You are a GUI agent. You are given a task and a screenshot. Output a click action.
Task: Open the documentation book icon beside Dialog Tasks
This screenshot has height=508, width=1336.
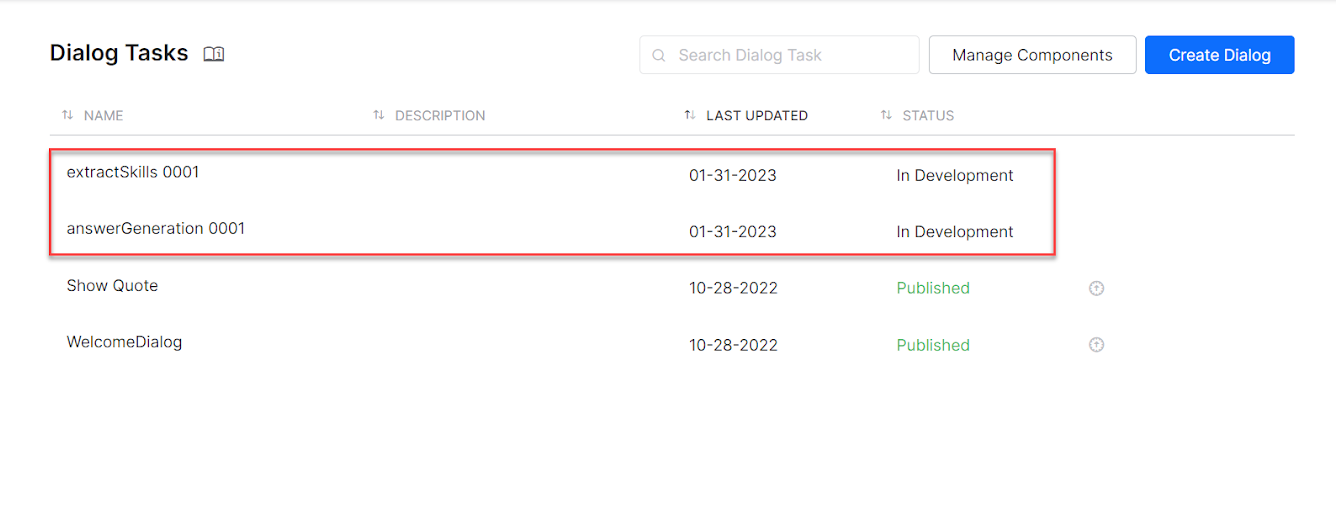[213, 54]
